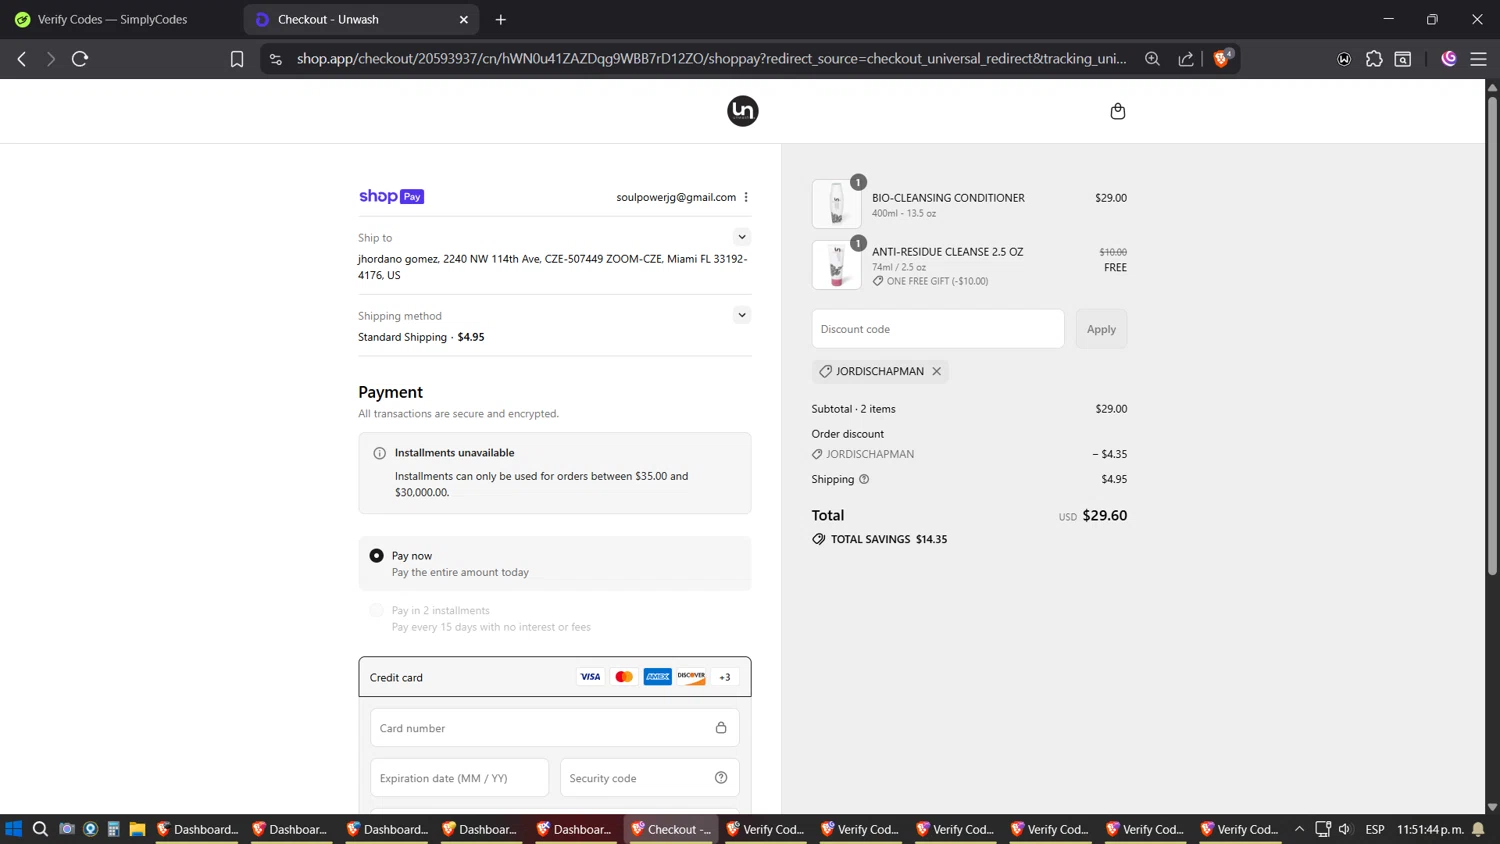Reload the checkout page
1500x844 pixels.
click(x=80, y=59)
